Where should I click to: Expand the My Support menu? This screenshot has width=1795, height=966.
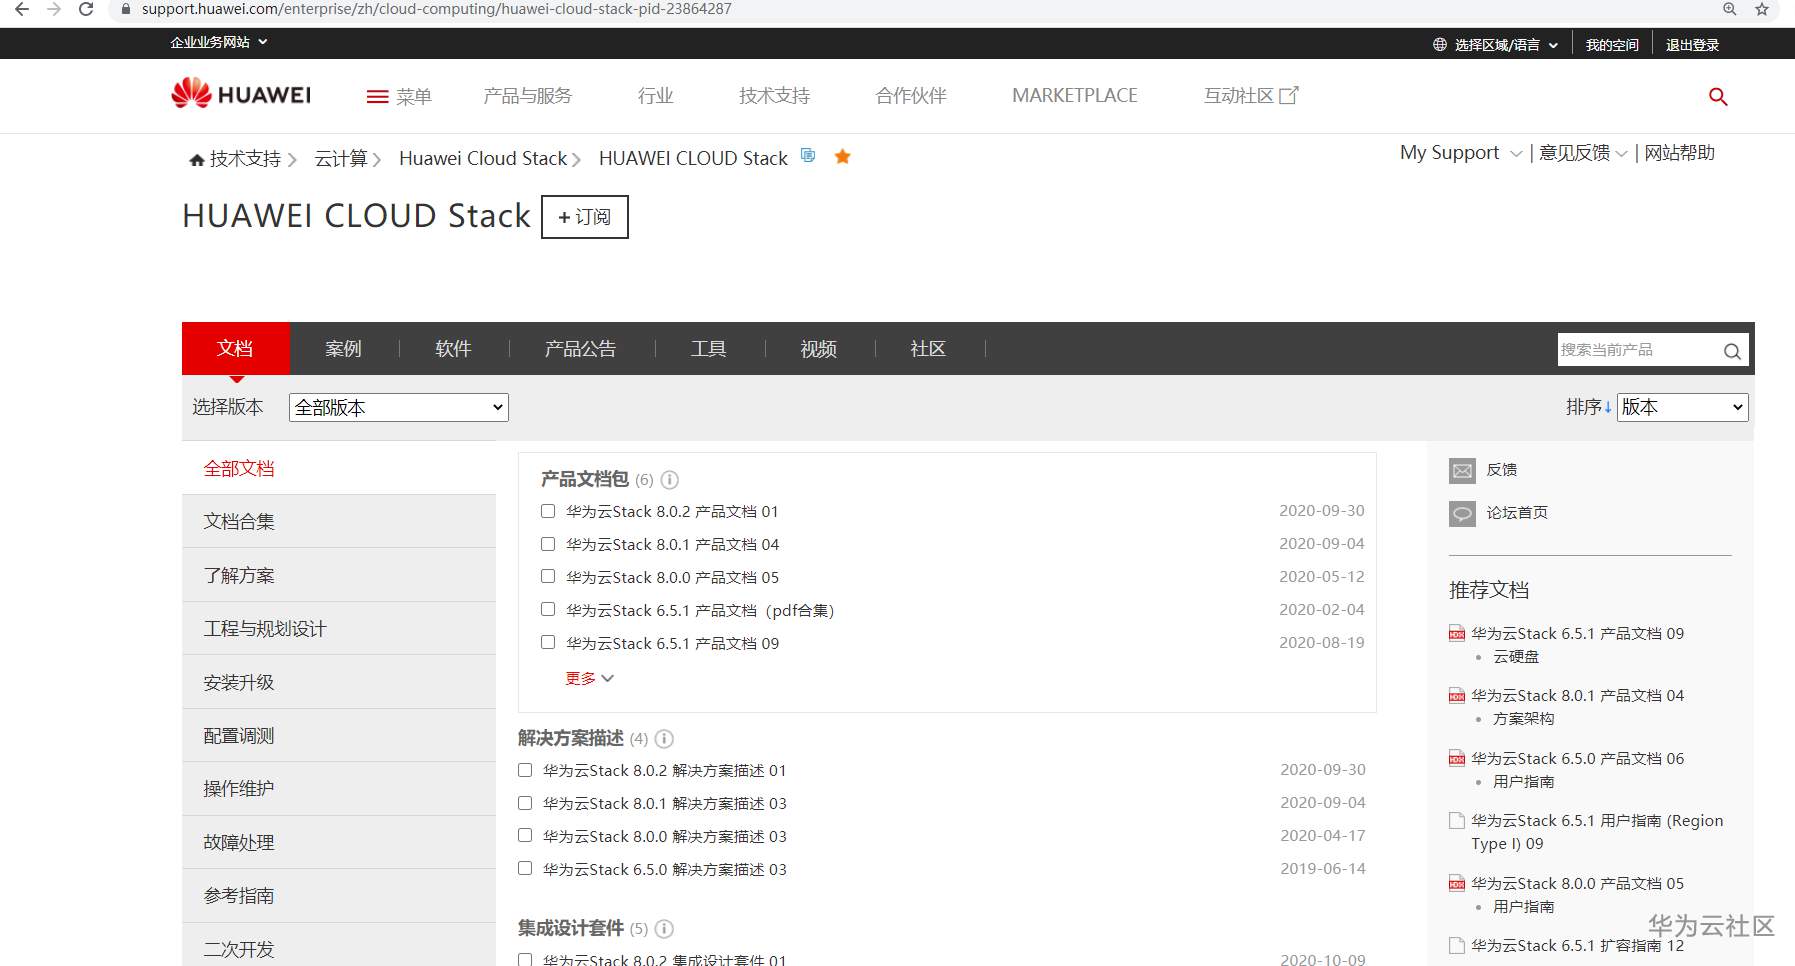point(1461,153)
